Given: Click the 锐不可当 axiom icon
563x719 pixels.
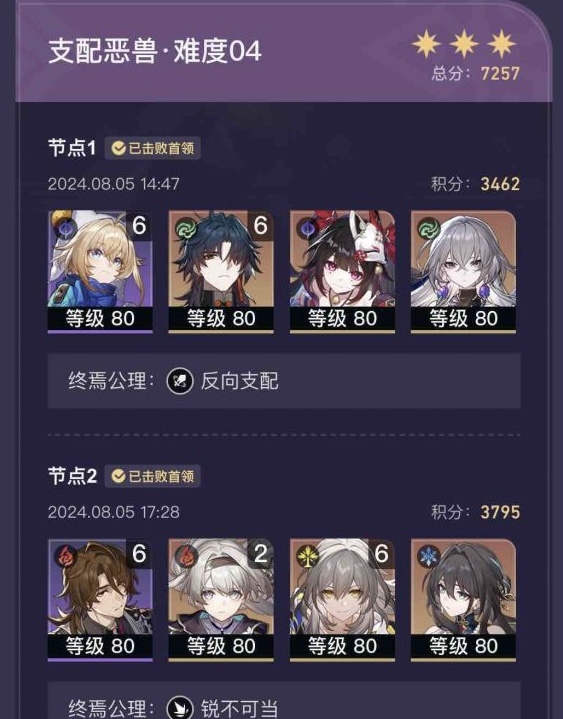Looking at the screenshot, I should [x=180, y=708].
